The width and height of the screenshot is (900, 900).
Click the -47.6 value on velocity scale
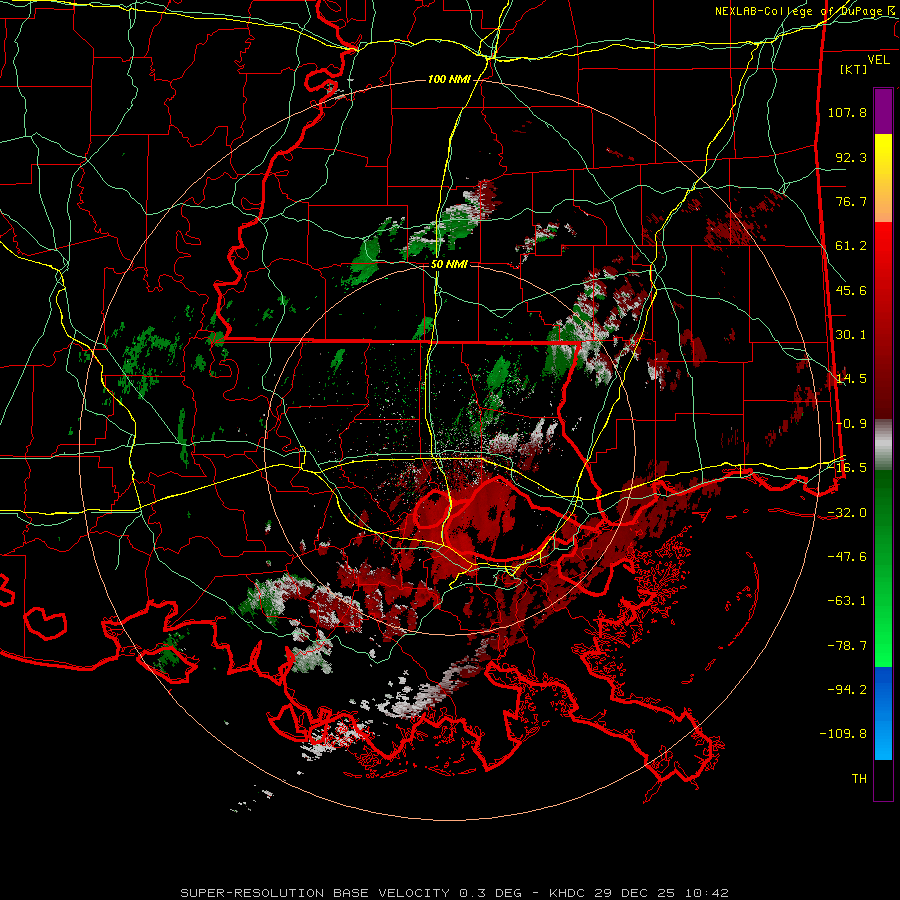click(x=847, y=557)
